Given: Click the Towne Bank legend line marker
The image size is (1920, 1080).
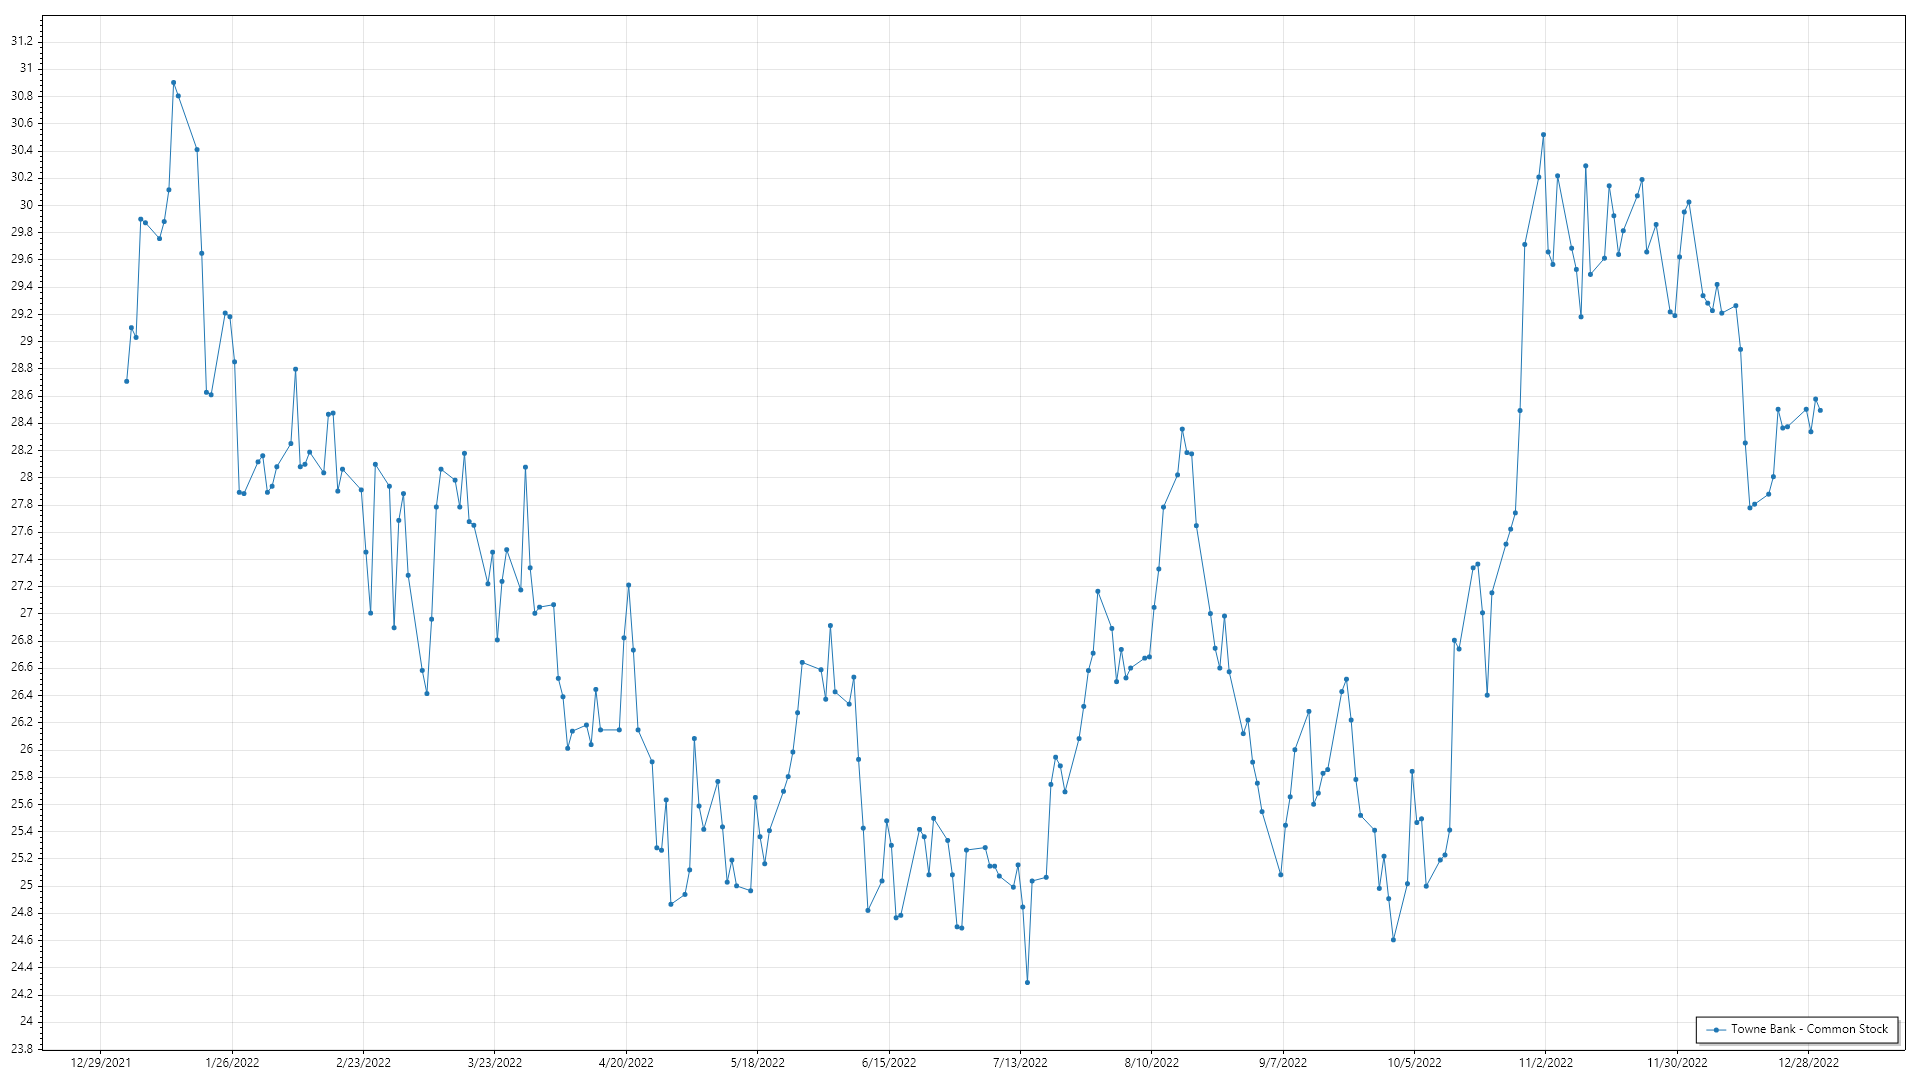Looking at the screenshot, I should pos(1716,1029).
